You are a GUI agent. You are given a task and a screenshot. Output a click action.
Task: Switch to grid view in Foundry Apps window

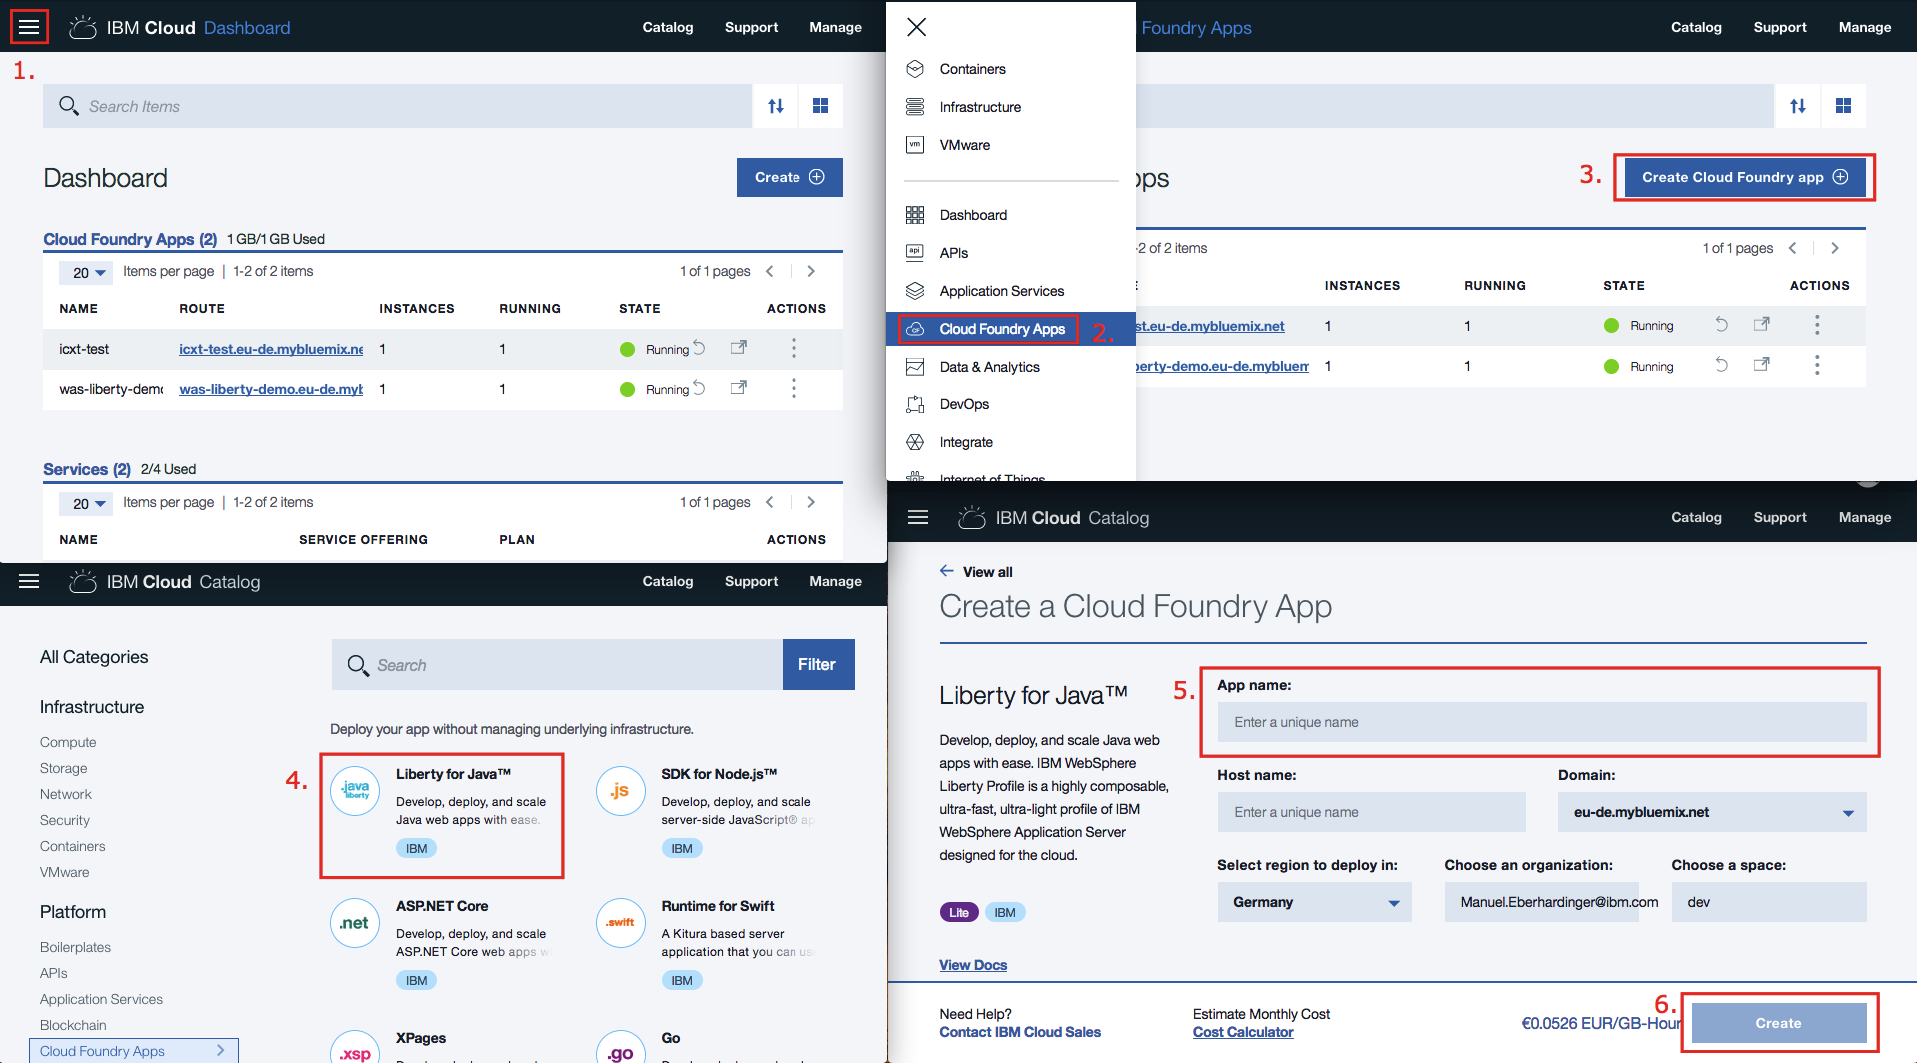tap(1843, 106)
